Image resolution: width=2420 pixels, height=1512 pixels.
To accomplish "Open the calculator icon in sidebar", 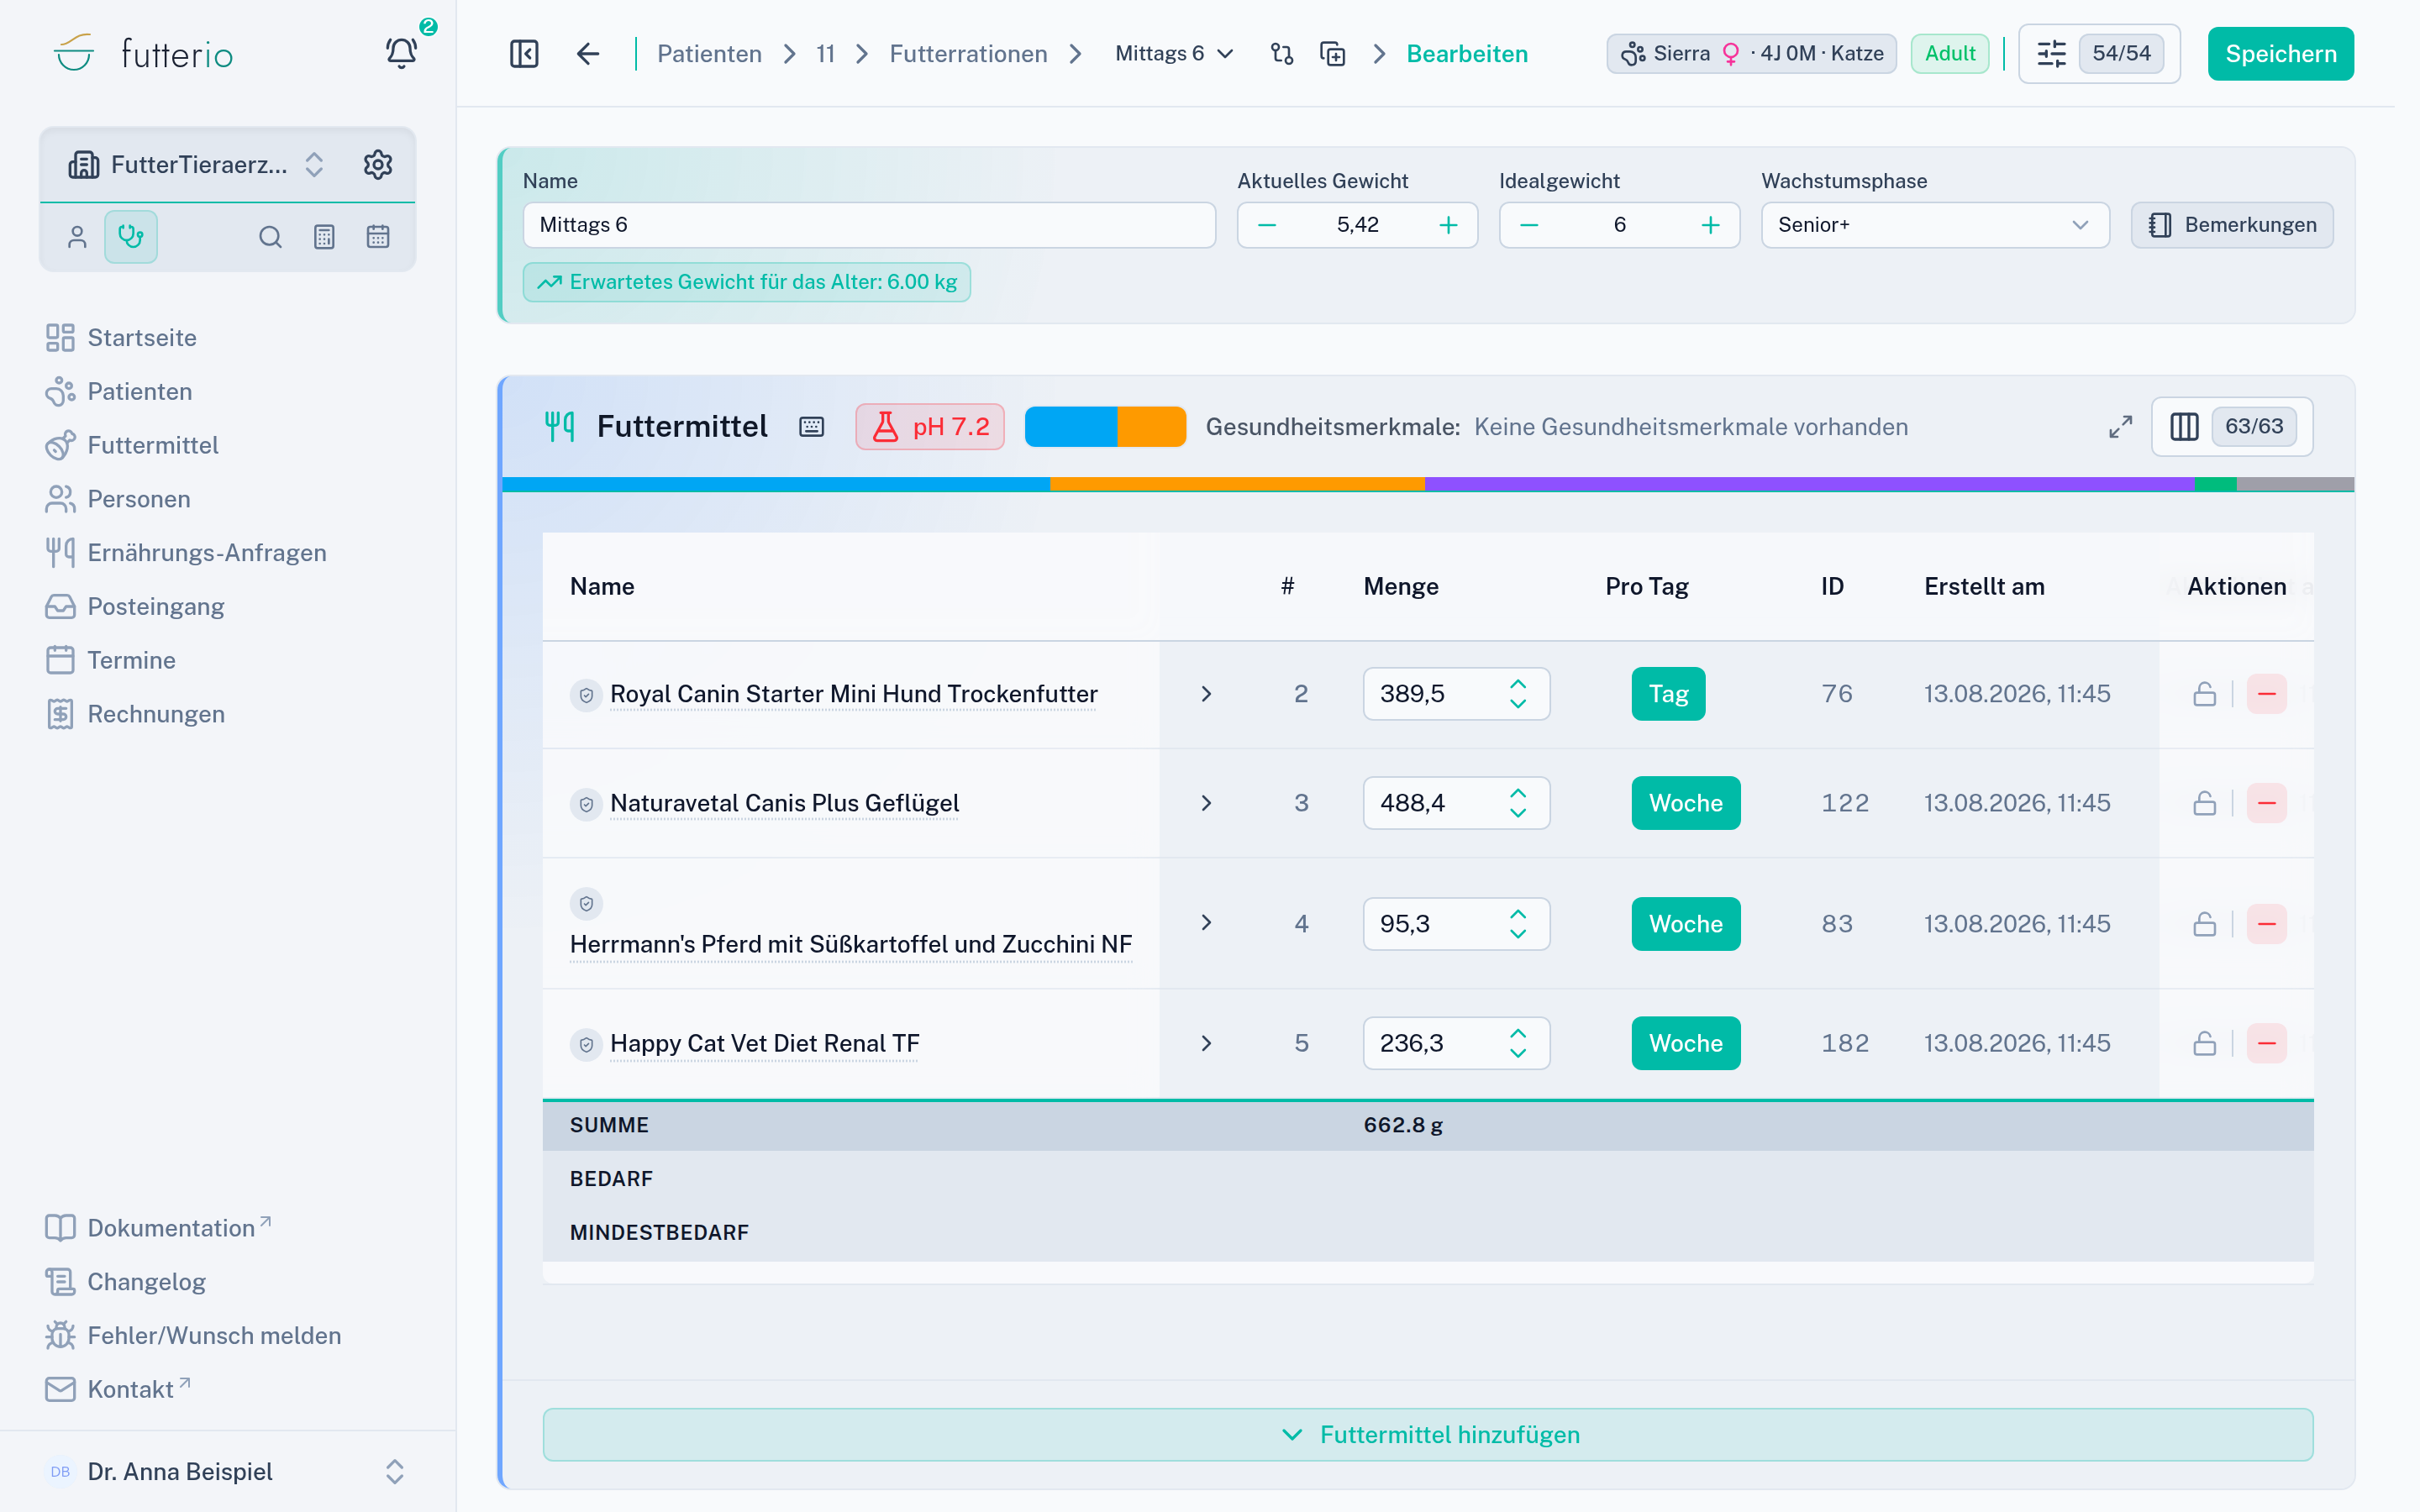I will [x=324, y=237].
